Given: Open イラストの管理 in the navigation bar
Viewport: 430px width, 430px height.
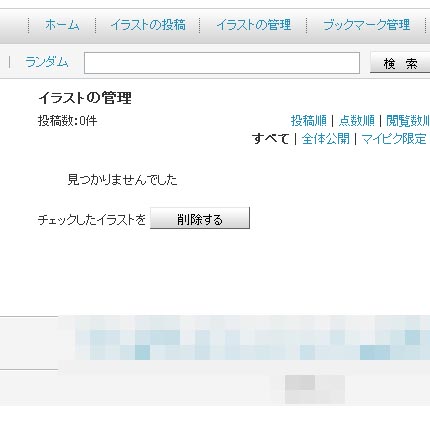Looking at the screenshot, I should pyautogui.click(x=254, y=25).
